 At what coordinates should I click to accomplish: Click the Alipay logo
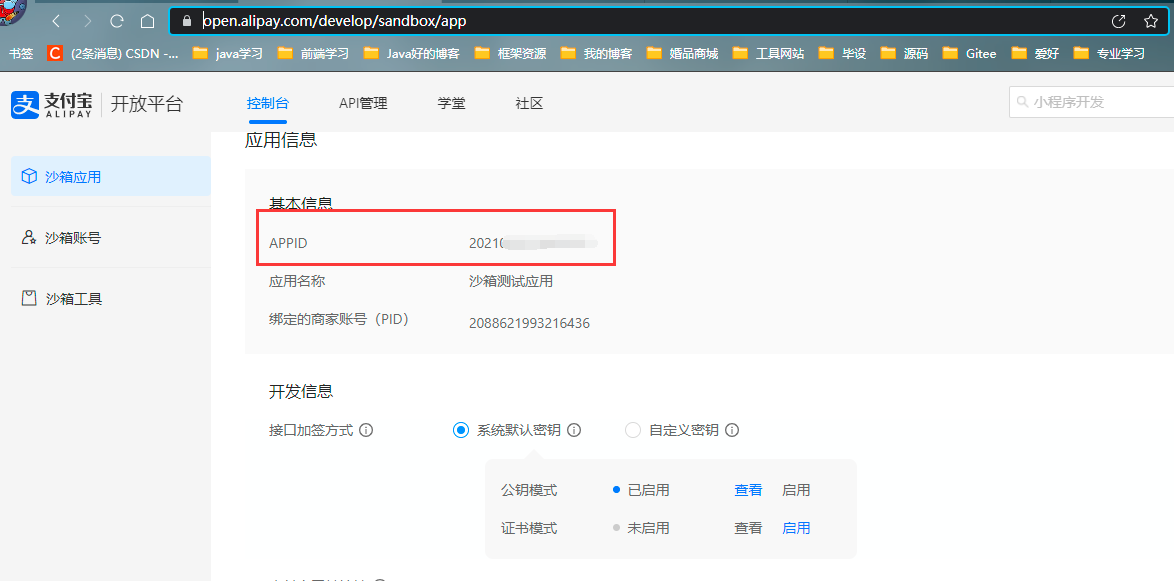(x=51, y=105)
